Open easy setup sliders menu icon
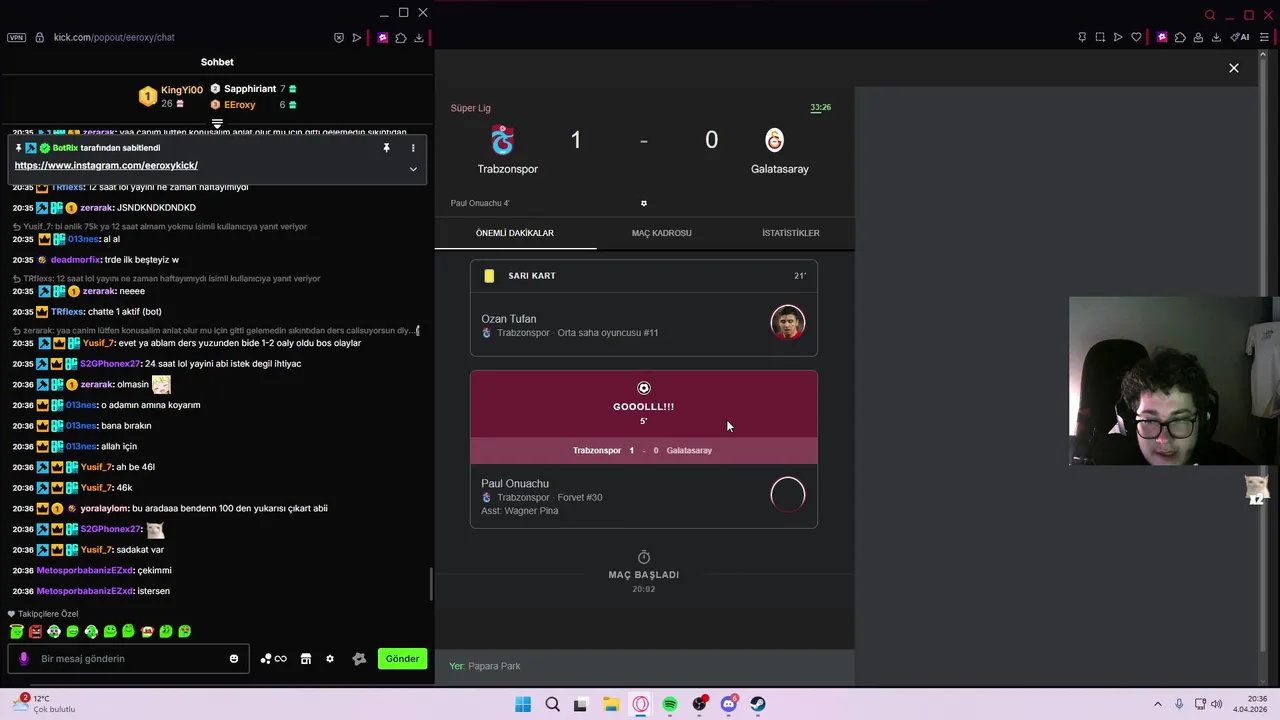 (x=1265, y=38)
